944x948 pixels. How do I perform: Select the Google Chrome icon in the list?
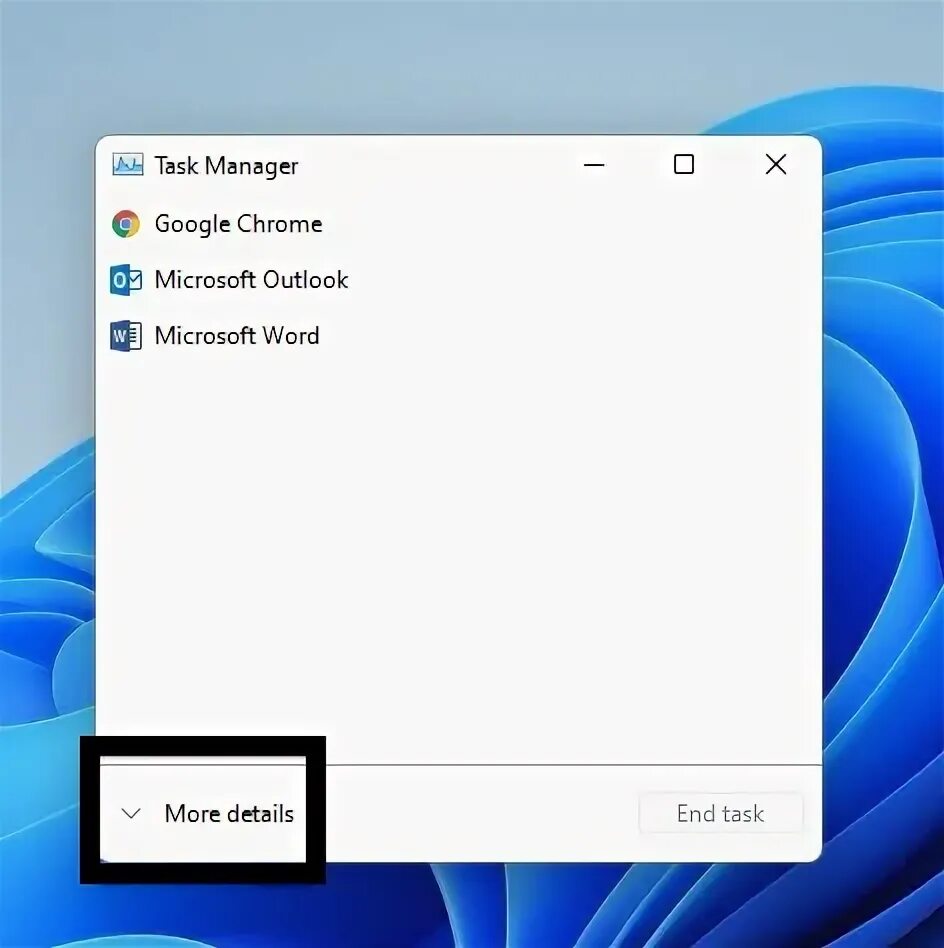click(x=126, y=224)
